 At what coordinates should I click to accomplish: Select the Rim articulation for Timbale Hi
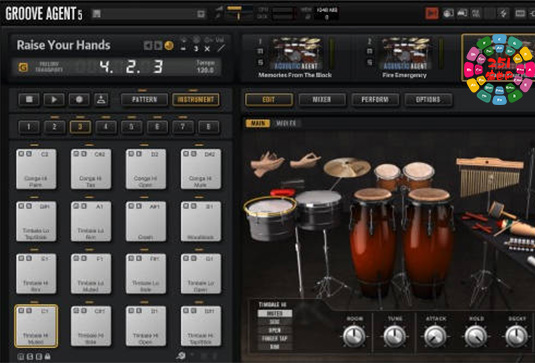coord(275,347)
